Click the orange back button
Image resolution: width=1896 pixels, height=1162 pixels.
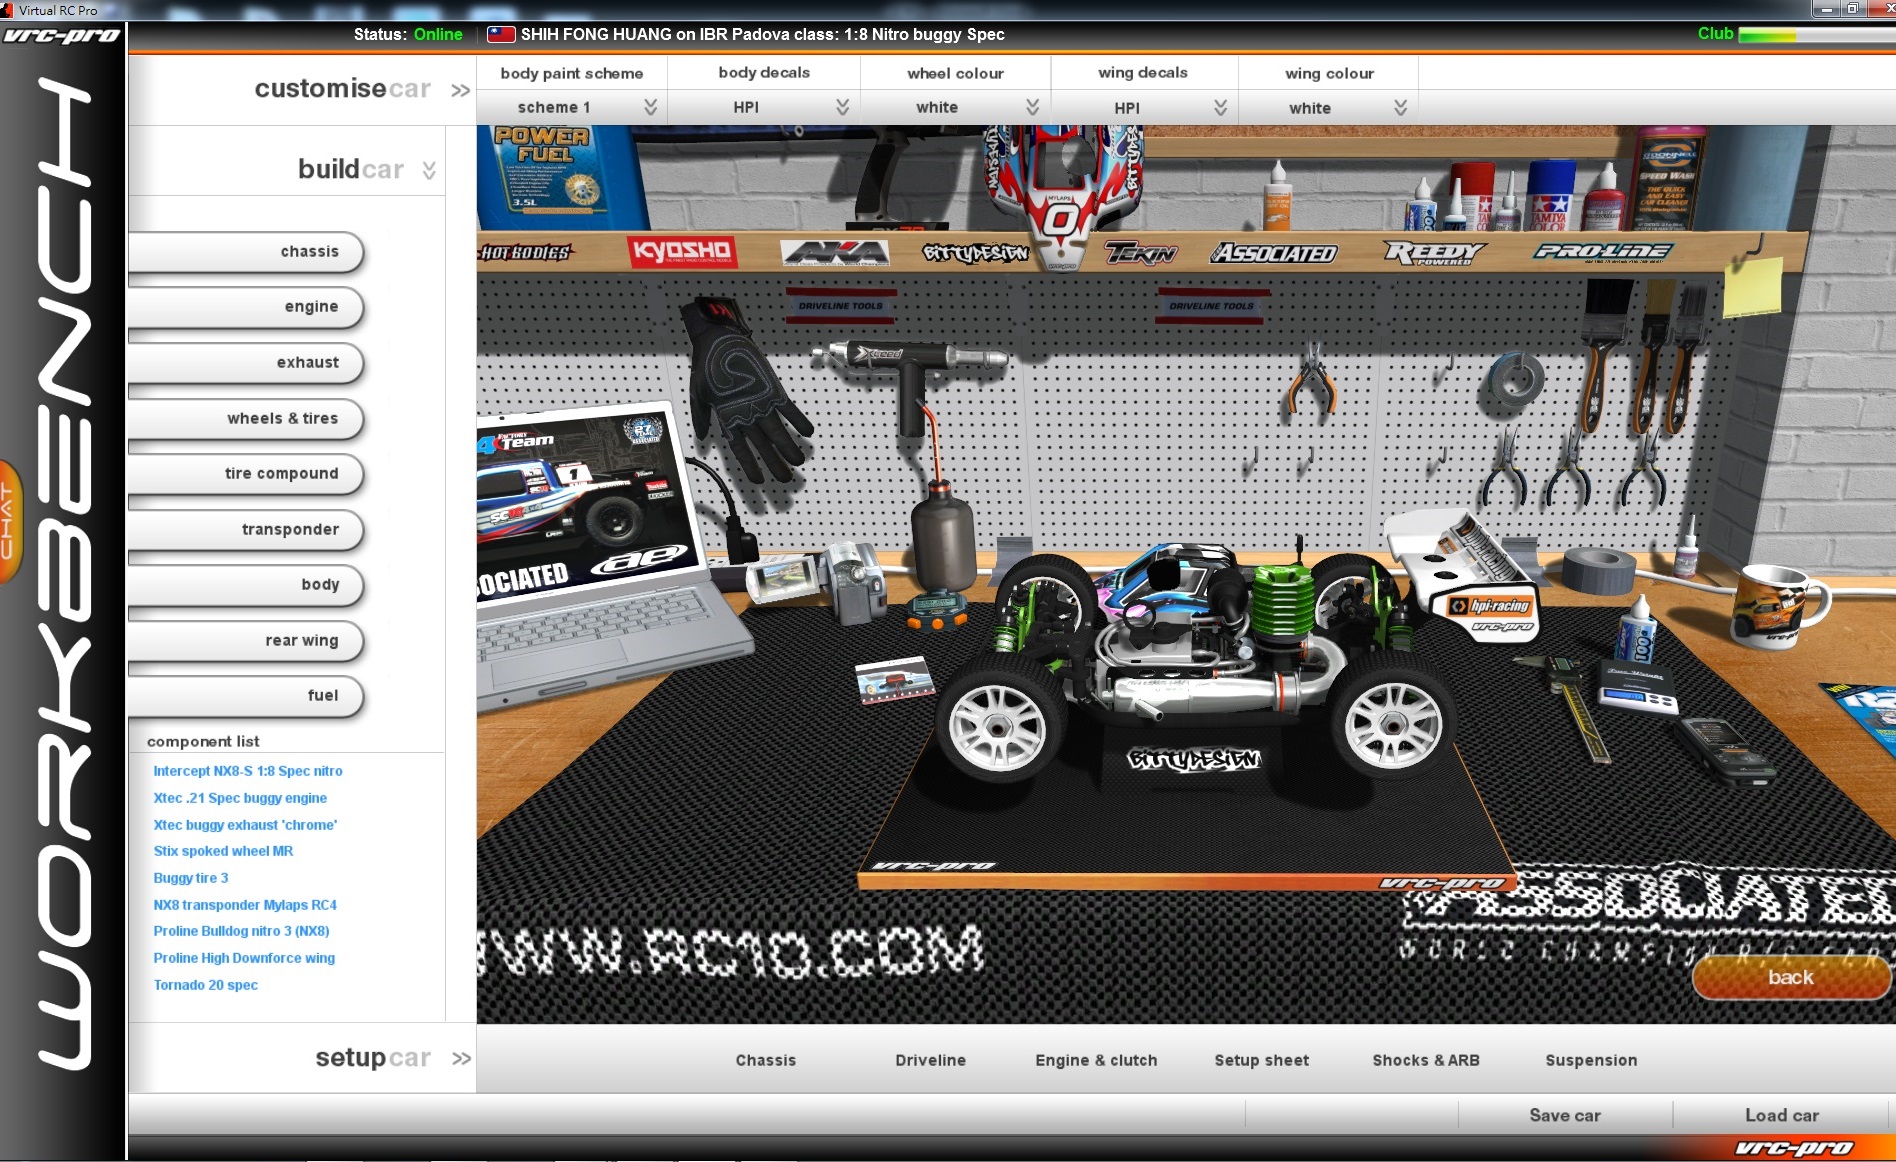[1791, 977]
